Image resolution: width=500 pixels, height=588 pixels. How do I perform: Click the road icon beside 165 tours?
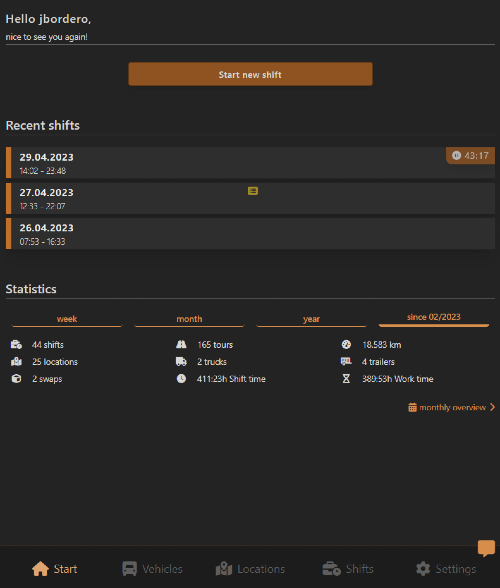click(181, 345)
